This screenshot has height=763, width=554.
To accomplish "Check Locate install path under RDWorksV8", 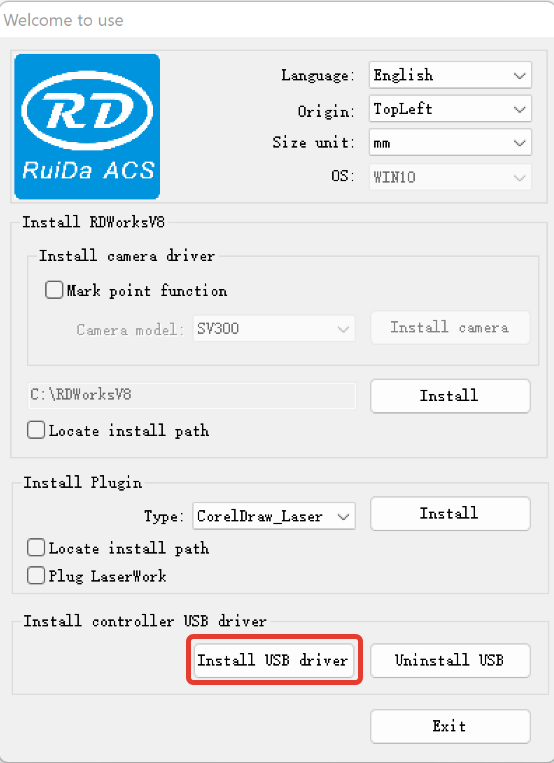I will click(36, 430).
